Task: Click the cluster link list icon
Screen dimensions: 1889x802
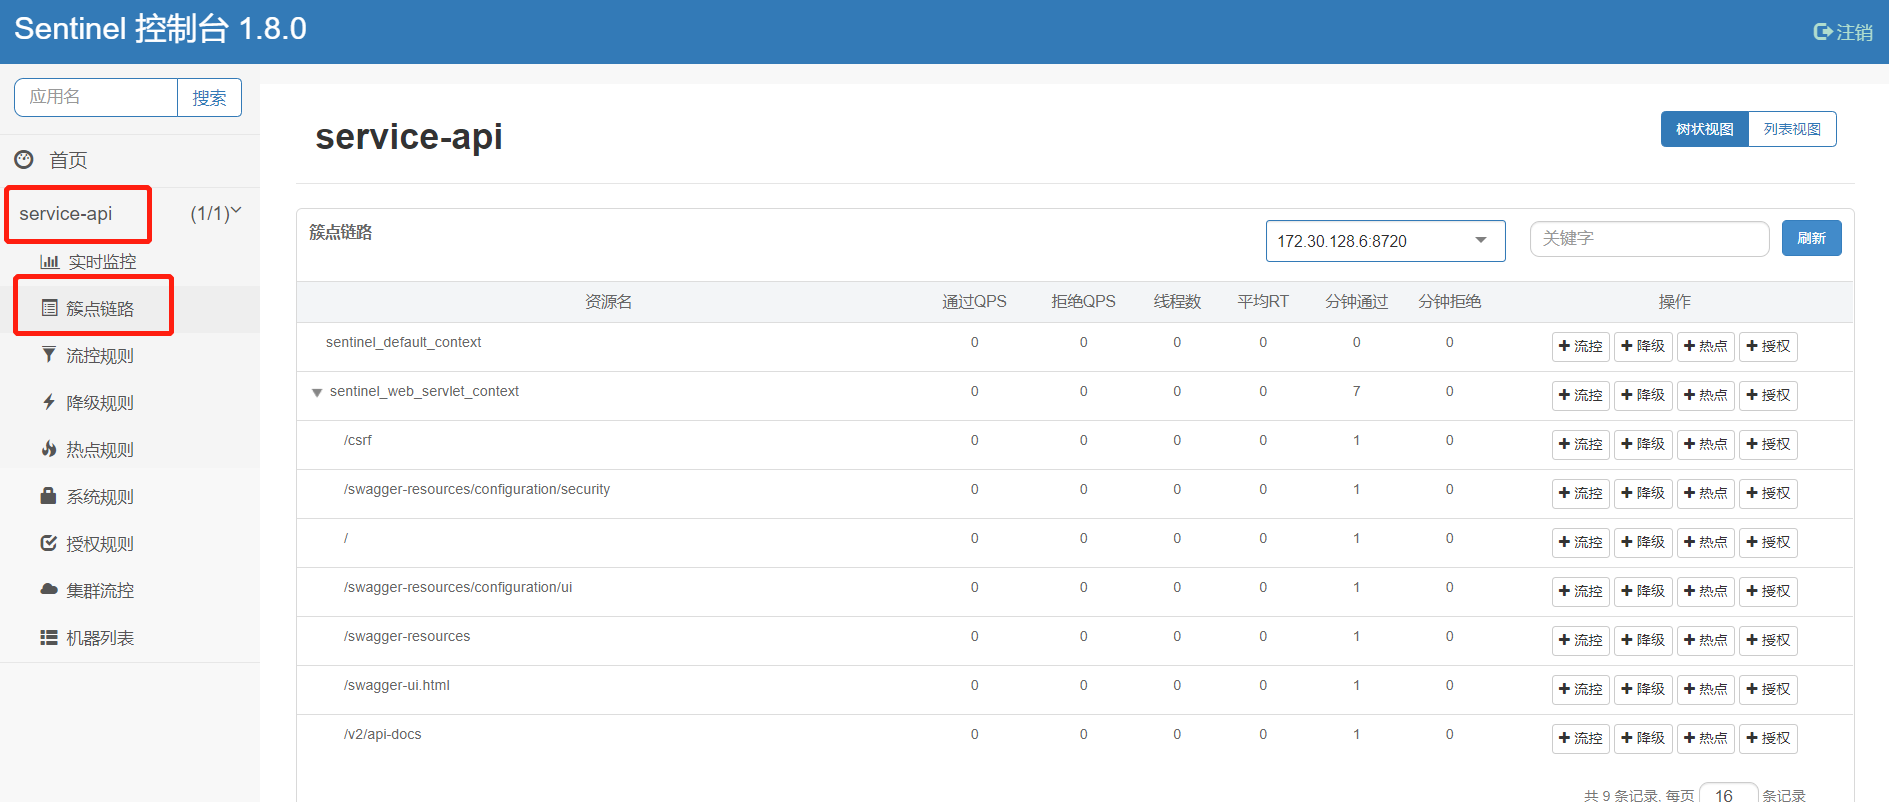Action: click(x=49, y=308)
